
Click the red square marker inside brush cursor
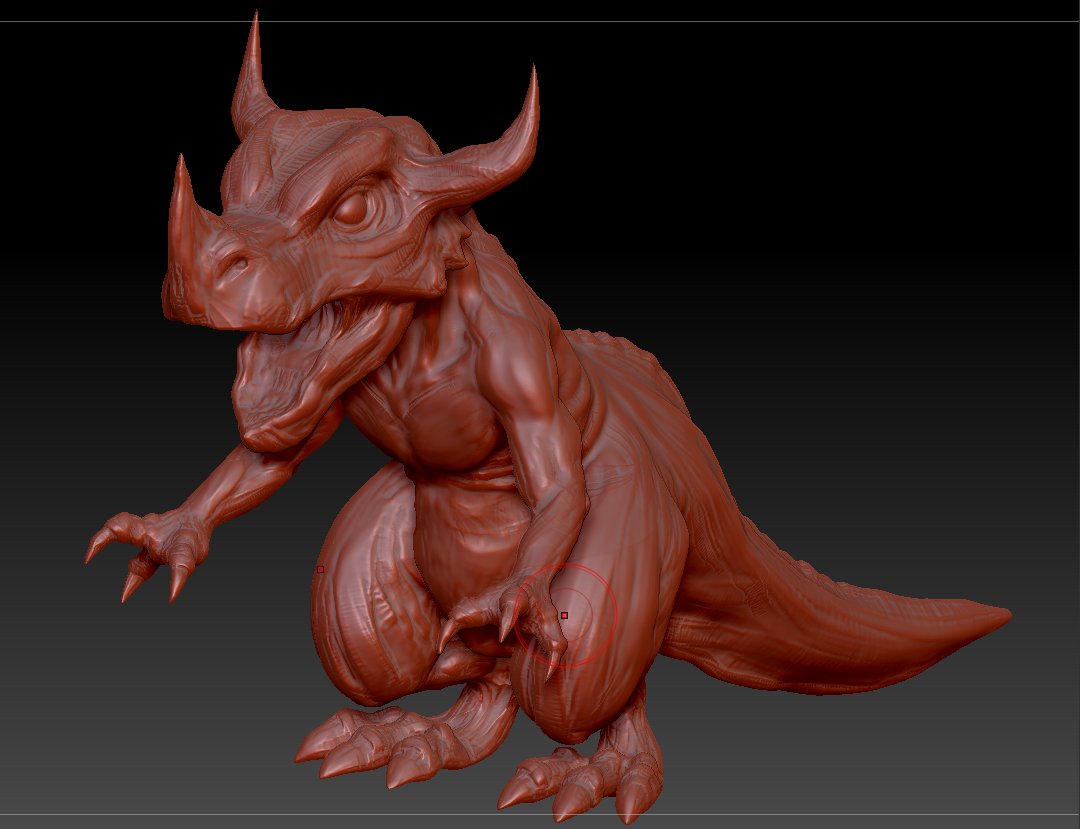pos(565,615)
